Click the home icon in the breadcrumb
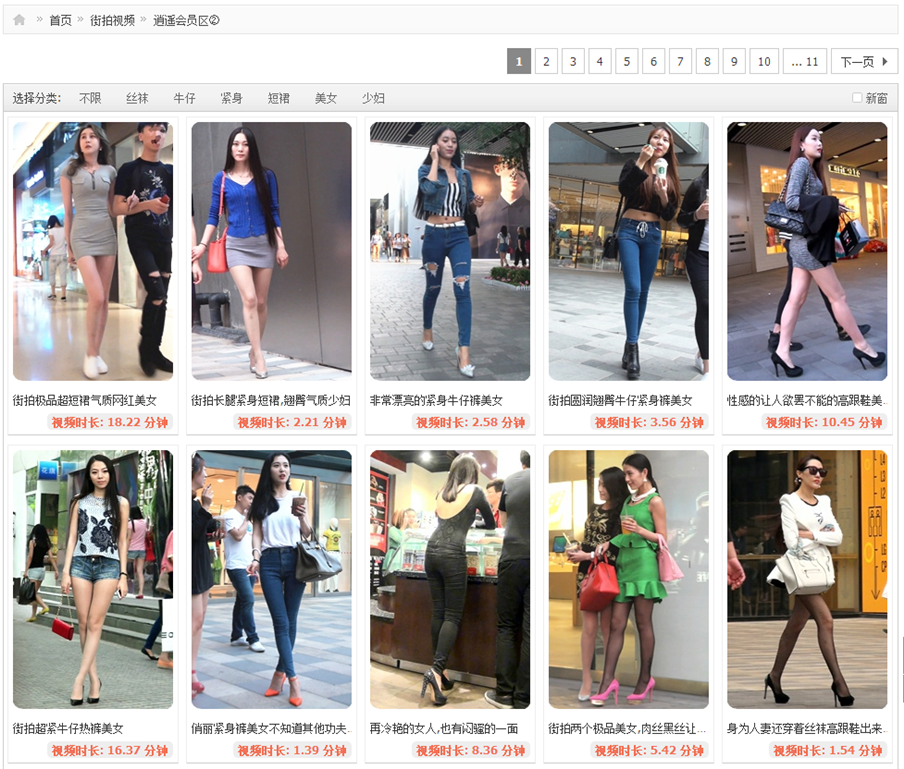 [x=19, y=20]
